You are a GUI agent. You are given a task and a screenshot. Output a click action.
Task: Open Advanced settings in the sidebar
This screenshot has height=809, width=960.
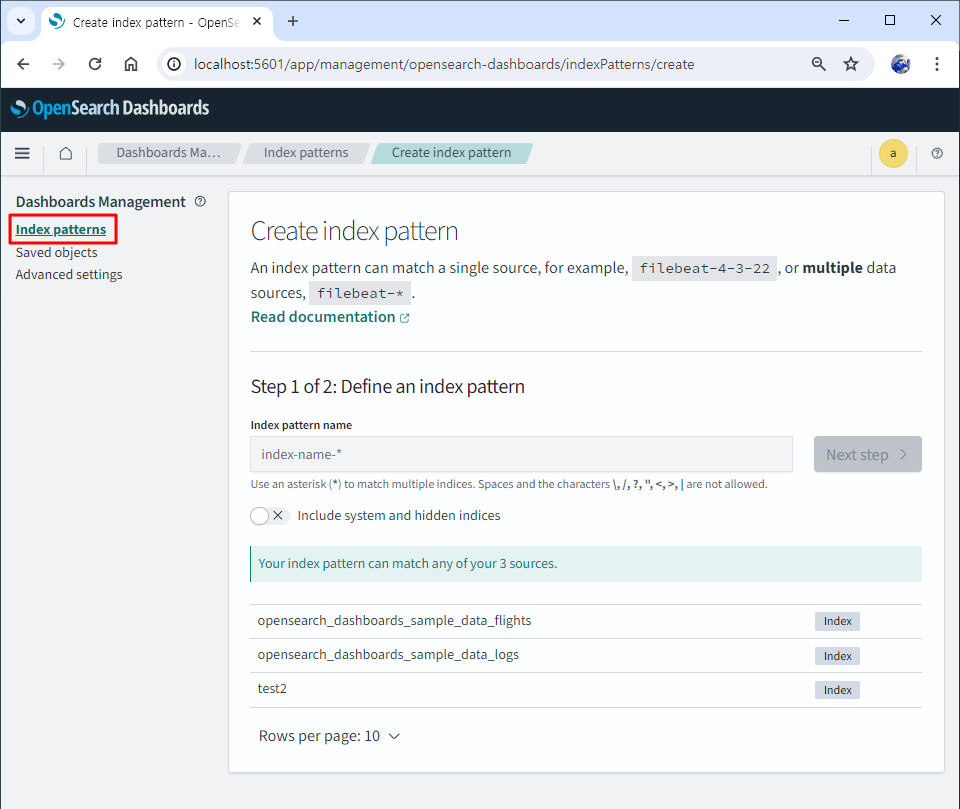pos(69,274)
